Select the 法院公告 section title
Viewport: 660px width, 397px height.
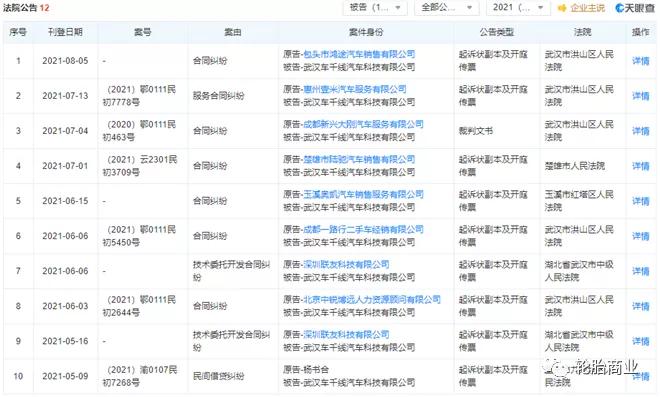[20, 8]
